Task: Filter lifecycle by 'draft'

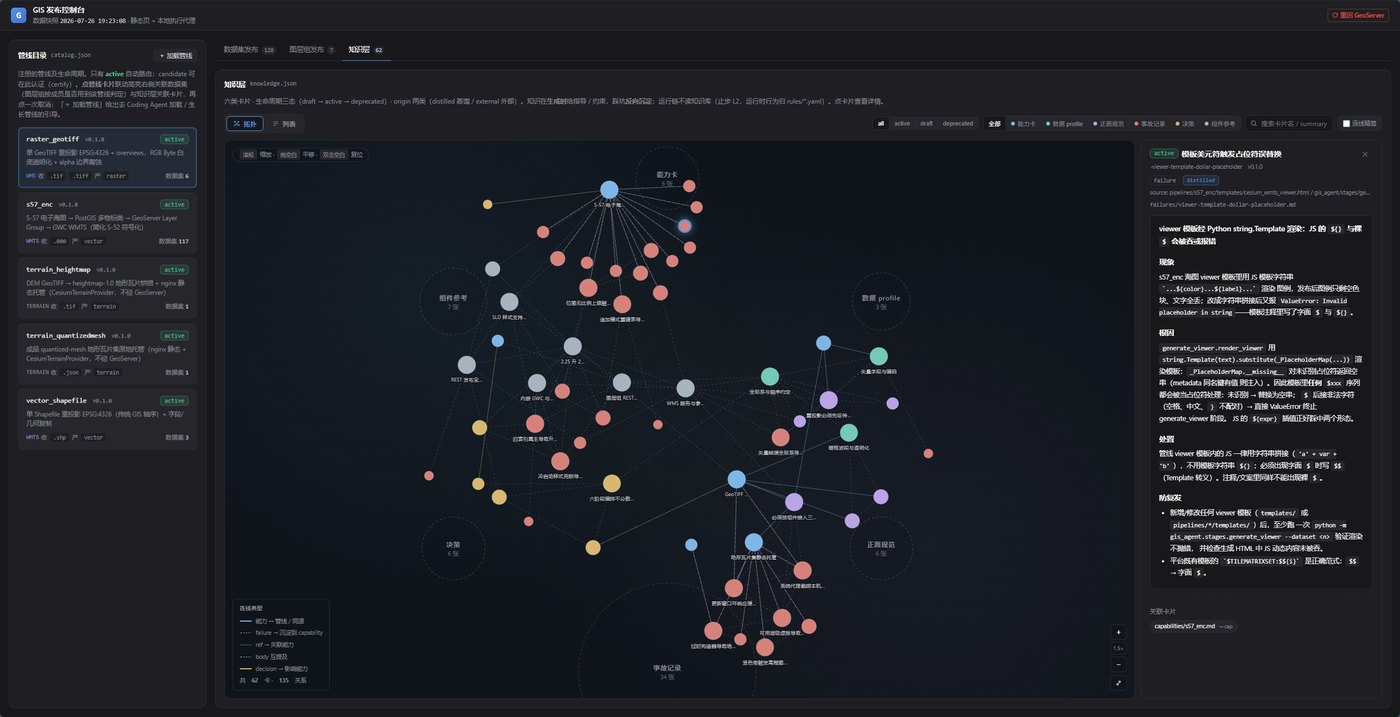Action: pos(927,124)
